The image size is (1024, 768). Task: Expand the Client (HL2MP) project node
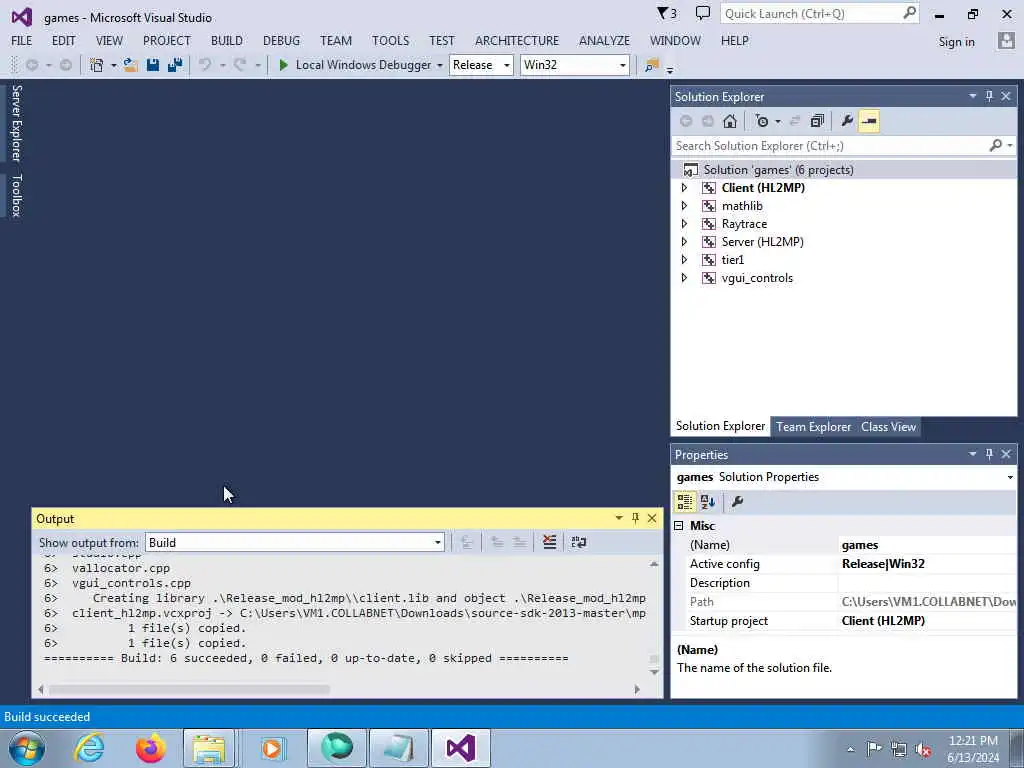pos(684,188)
